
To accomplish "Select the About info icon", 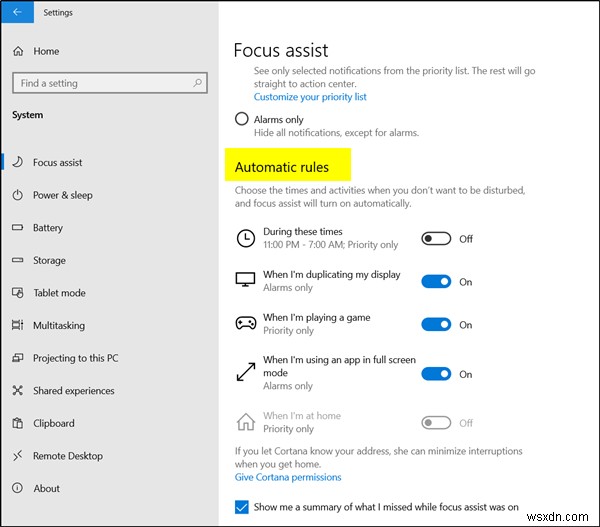I will pyautogui.click(x=18, y=488).
